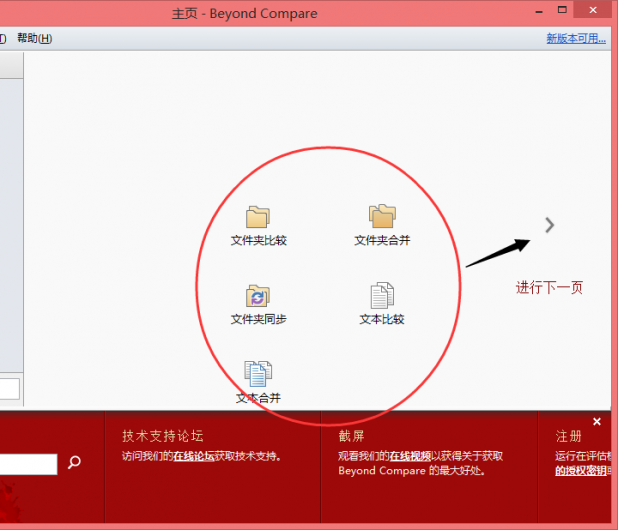
Task: Click the 注册 heading
Action: click(569, 436)
